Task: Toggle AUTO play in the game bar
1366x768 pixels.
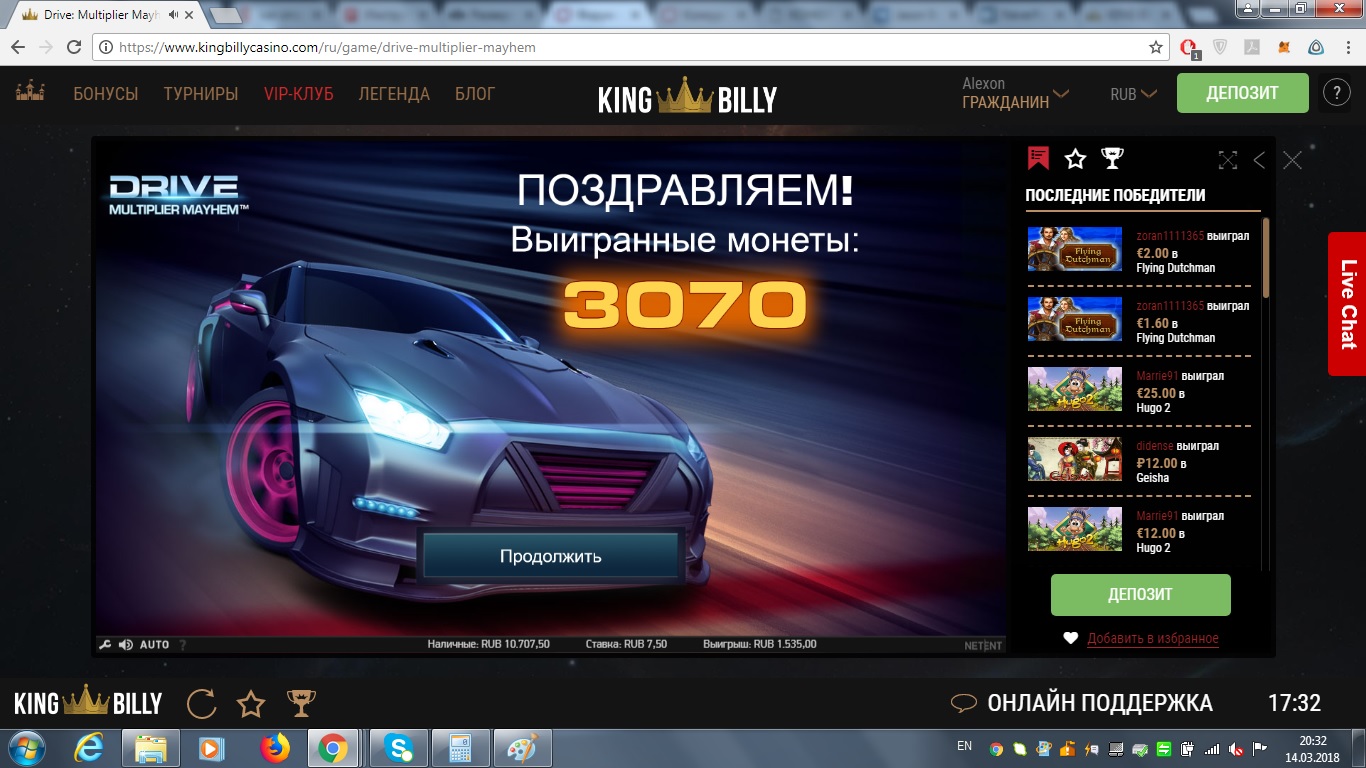Action: coord(154,645)
